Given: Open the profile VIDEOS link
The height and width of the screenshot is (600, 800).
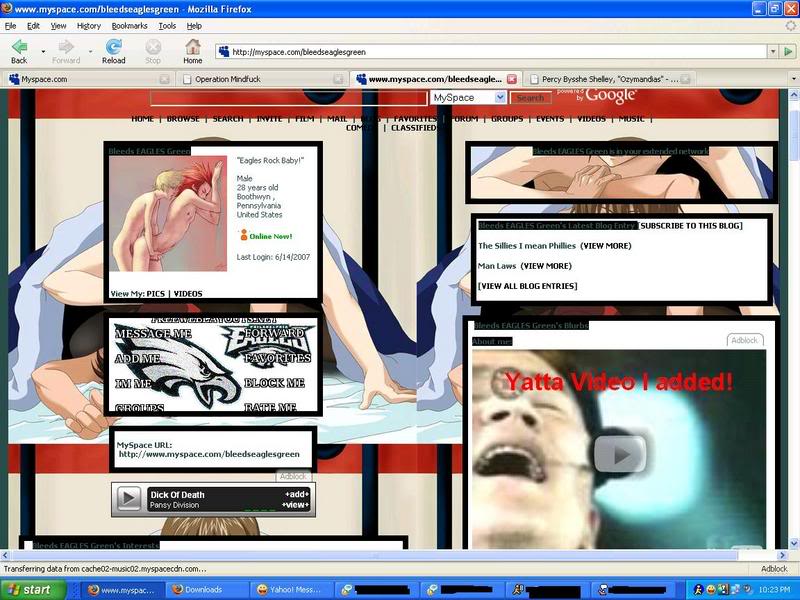Looking at the screenshot, I should [188, 294].
